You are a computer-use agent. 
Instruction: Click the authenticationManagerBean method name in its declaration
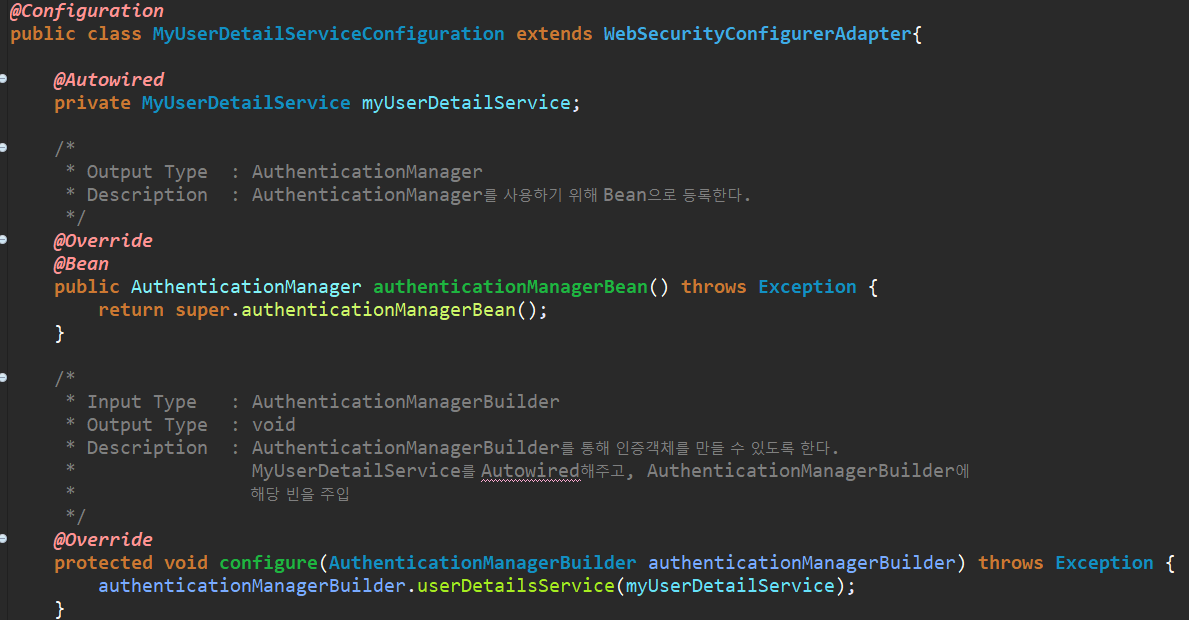(x=510, y=287)
